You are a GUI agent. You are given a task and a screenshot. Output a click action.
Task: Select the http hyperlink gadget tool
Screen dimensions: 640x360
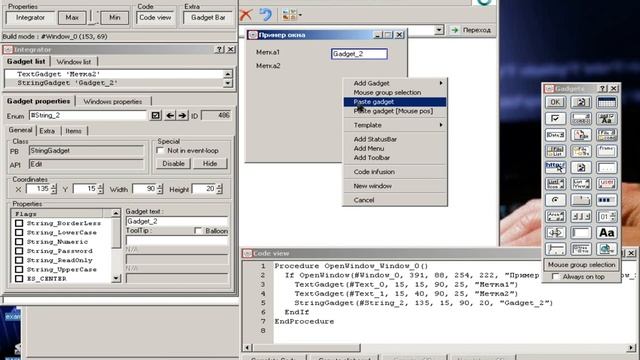pos(555,167)
